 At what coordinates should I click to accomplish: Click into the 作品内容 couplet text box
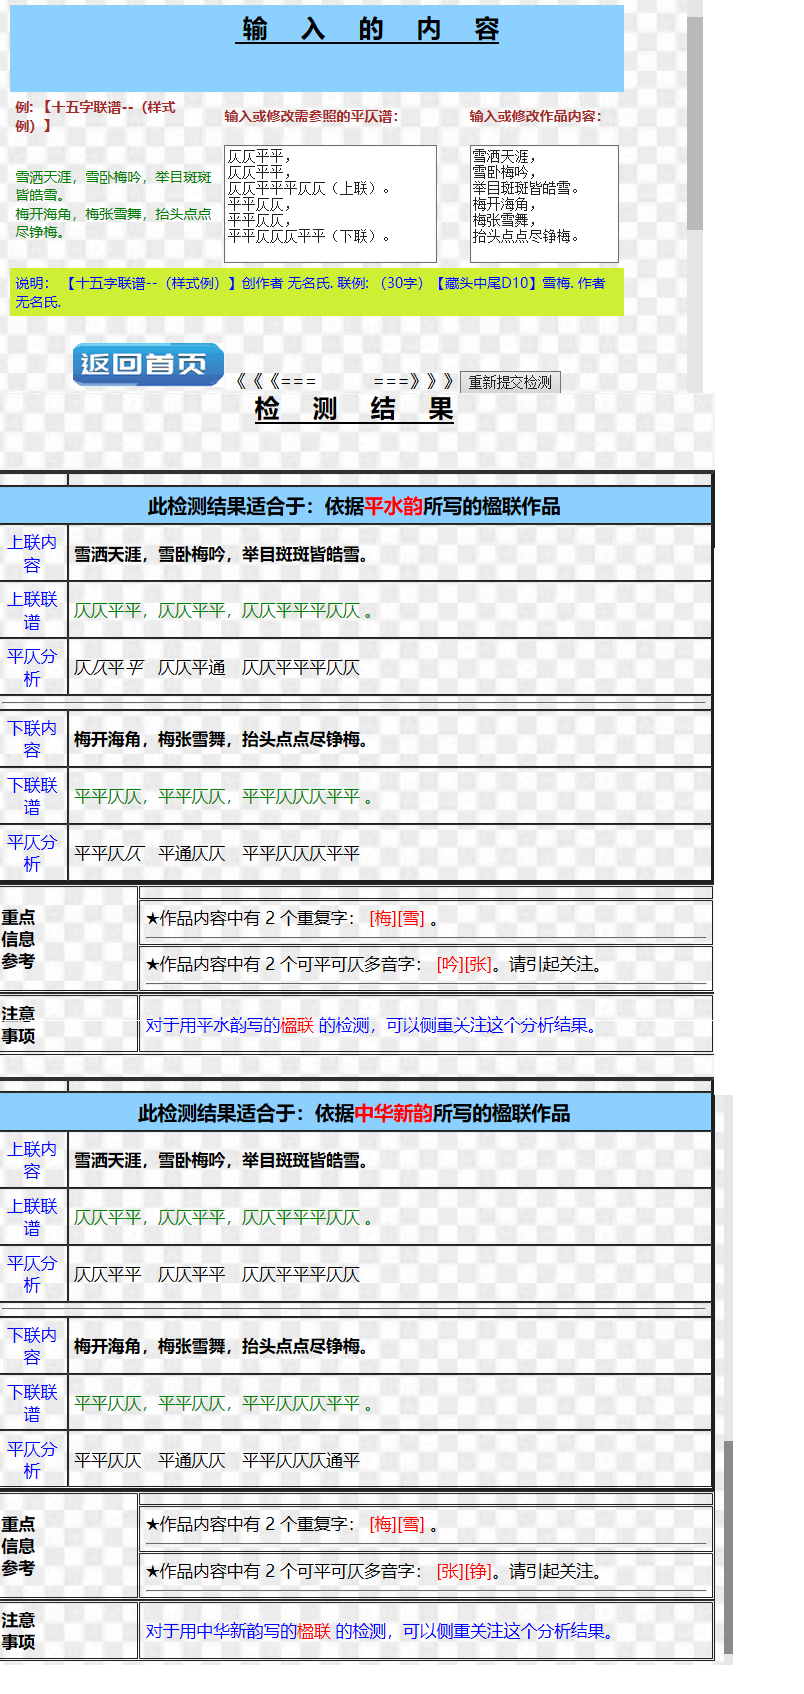coord(544,204)
